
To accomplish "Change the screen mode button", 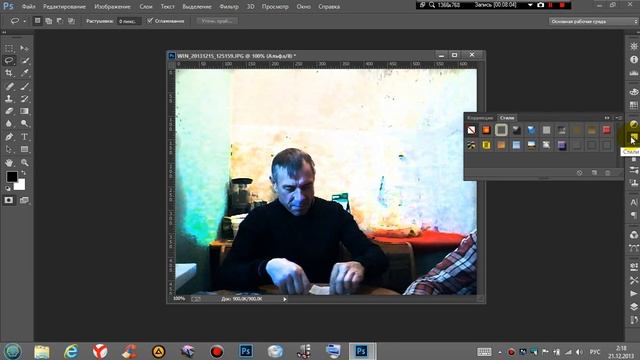I will [24, 200].
